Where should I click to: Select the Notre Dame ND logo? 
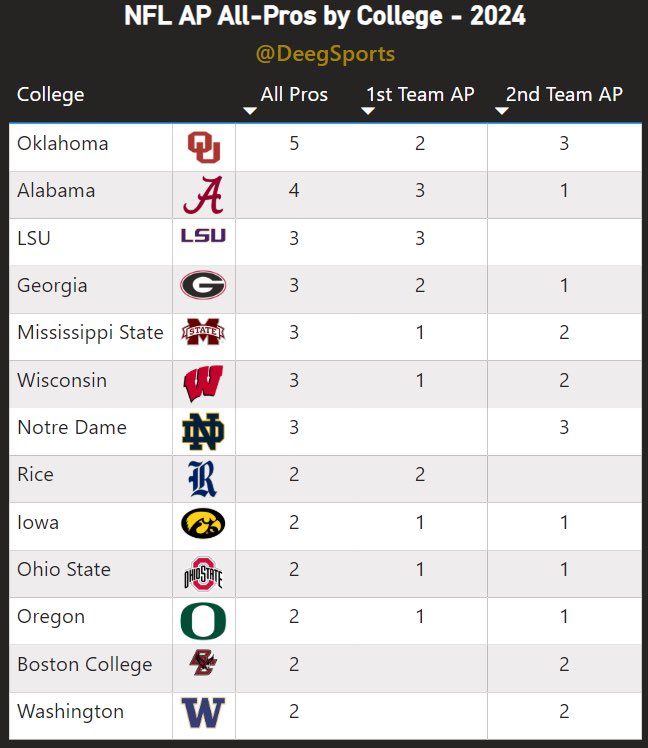[203, 431]
